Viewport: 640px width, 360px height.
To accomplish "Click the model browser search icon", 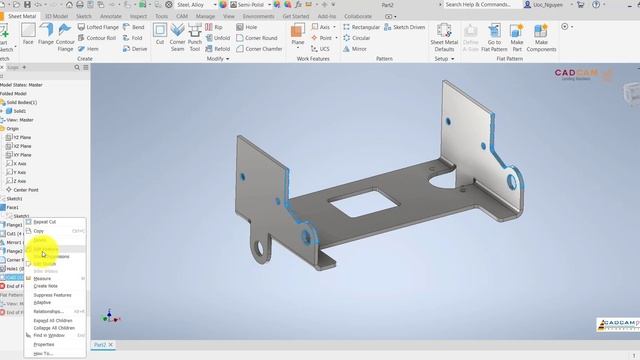I will coord(77,67).
